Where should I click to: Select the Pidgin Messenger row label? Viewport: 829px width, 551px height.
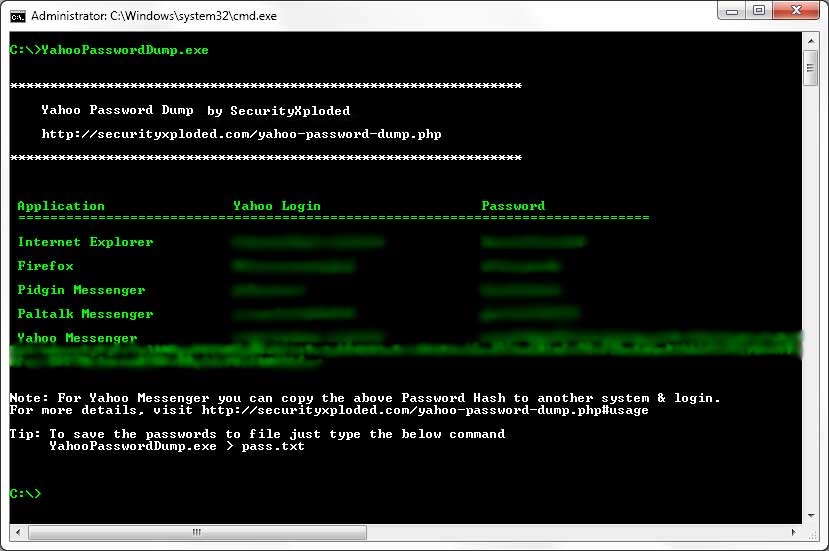click(x=81, y=290)
